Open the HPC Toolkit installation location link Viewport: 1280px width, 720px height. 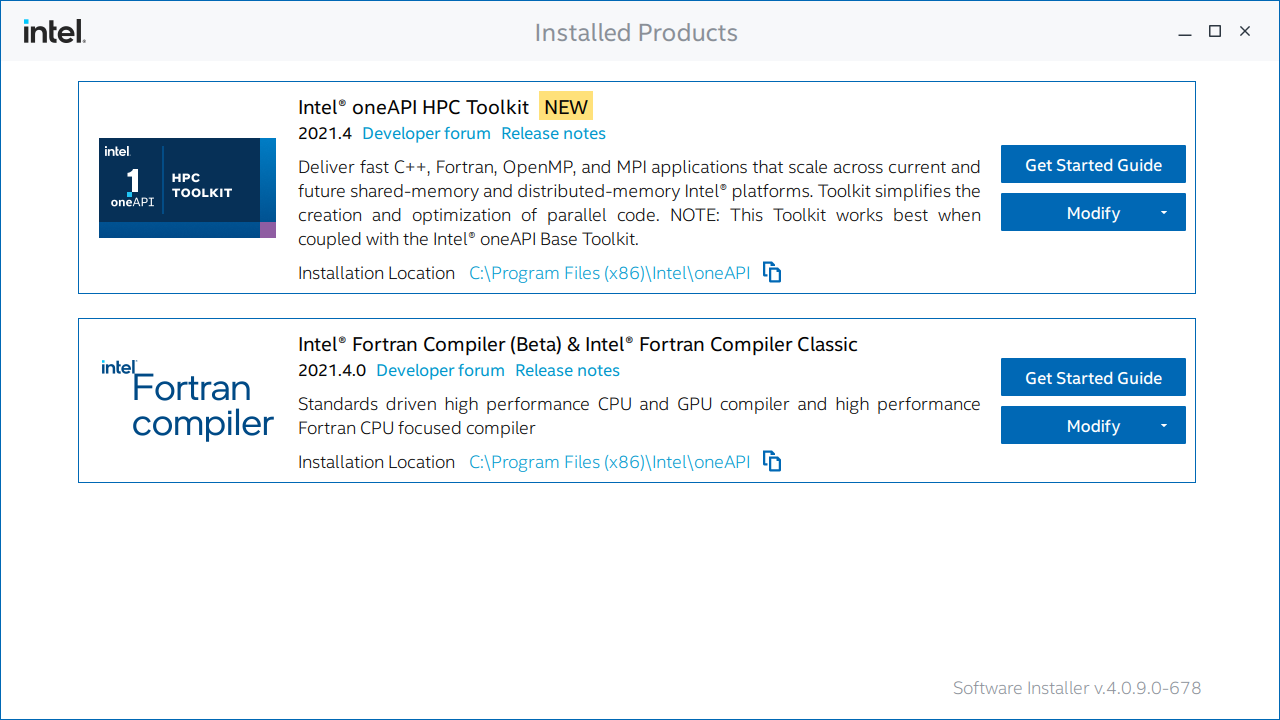609,272
